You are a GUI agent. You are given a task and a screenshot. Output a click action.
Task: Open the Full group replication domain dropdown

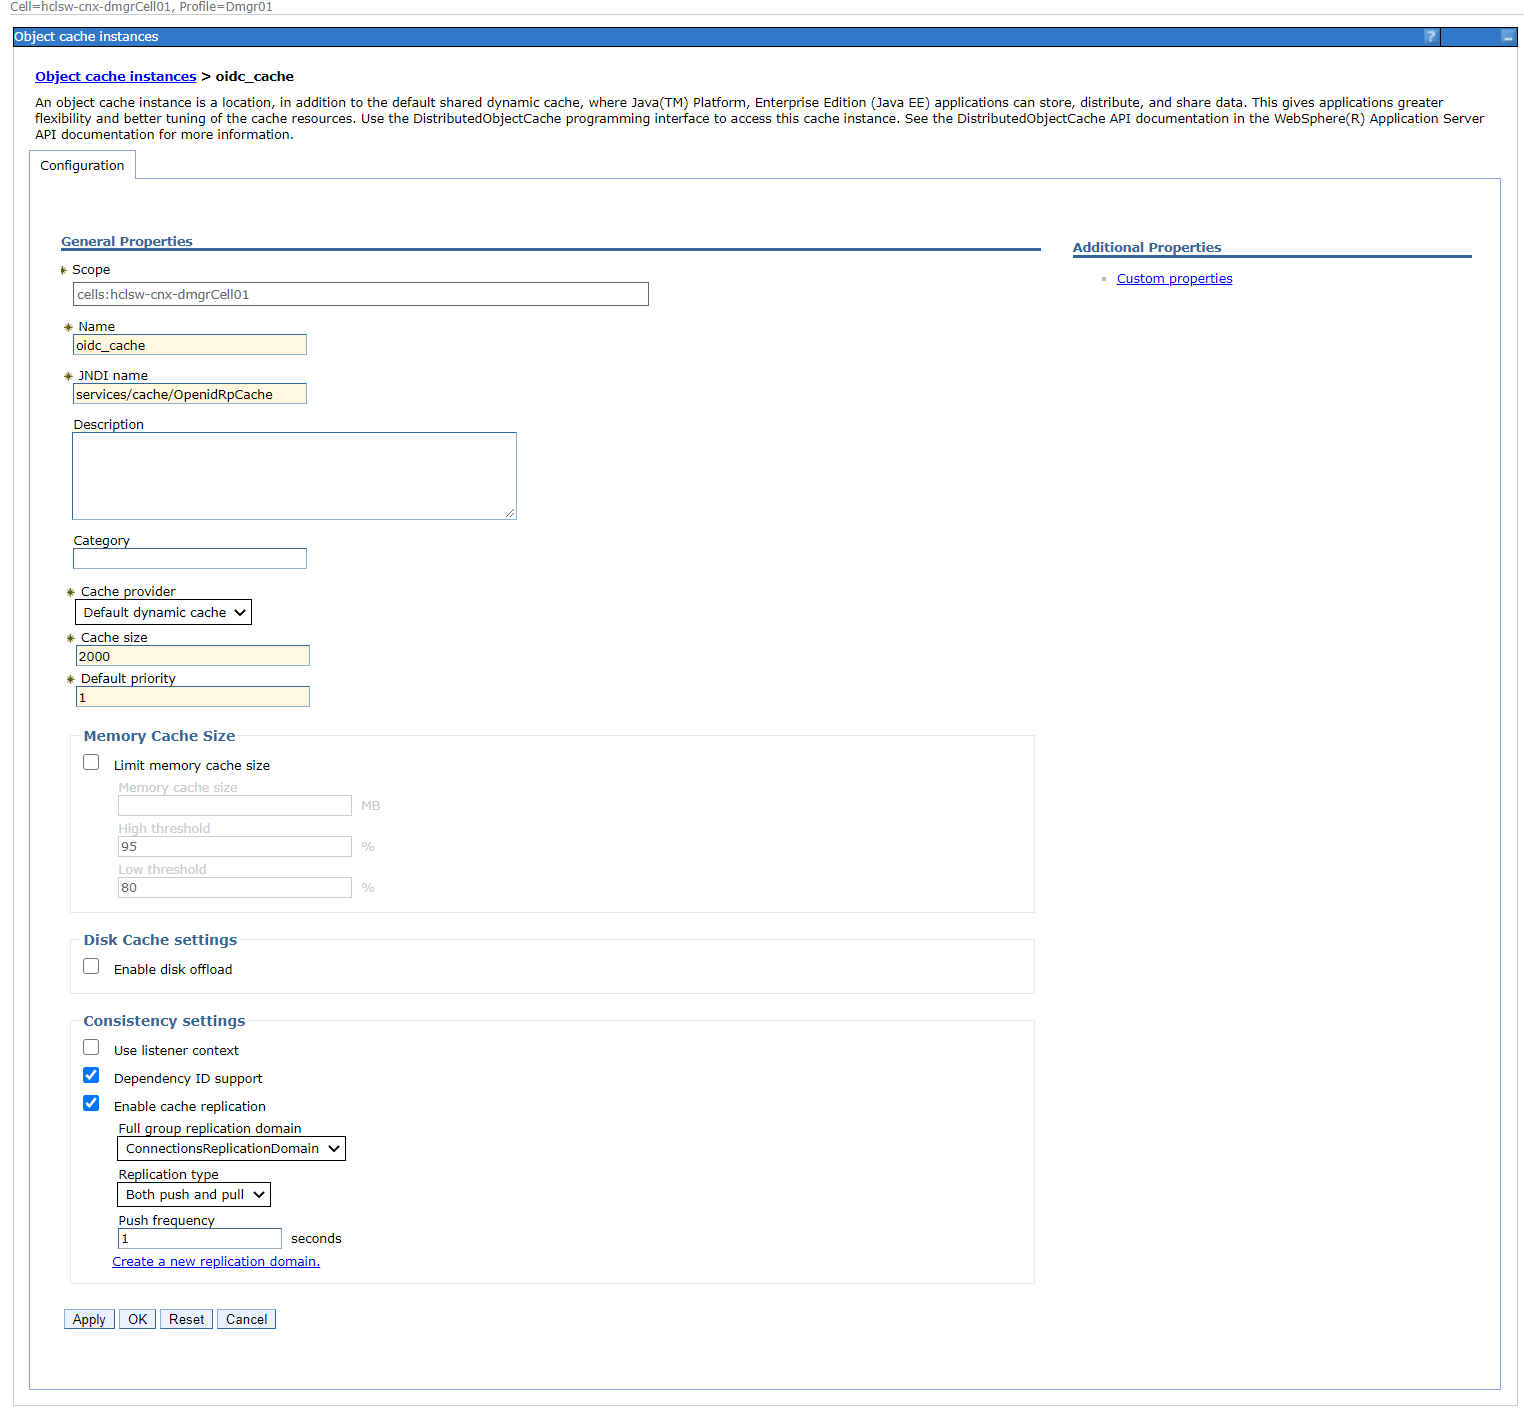click(230, 1148)
